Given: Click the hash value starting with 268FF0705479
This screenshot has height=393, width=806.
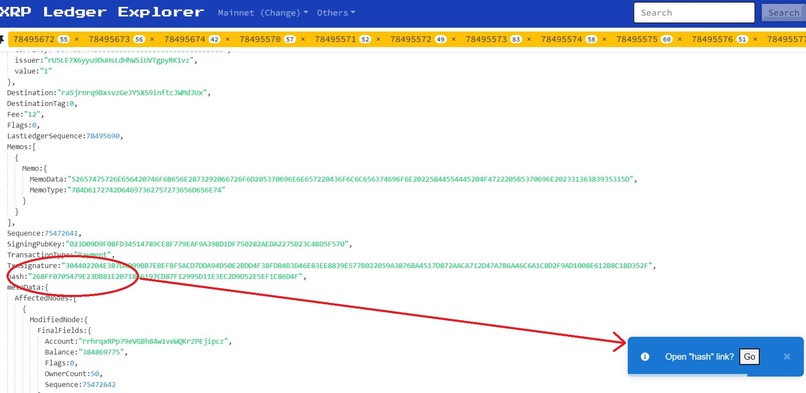Looking at the screenshot, I should 167,277.
